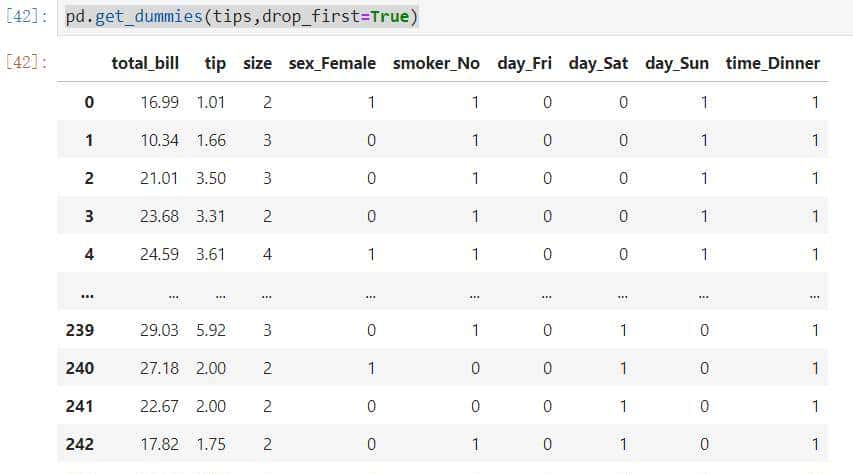Select the day_Sat column header

click(597, 63)
